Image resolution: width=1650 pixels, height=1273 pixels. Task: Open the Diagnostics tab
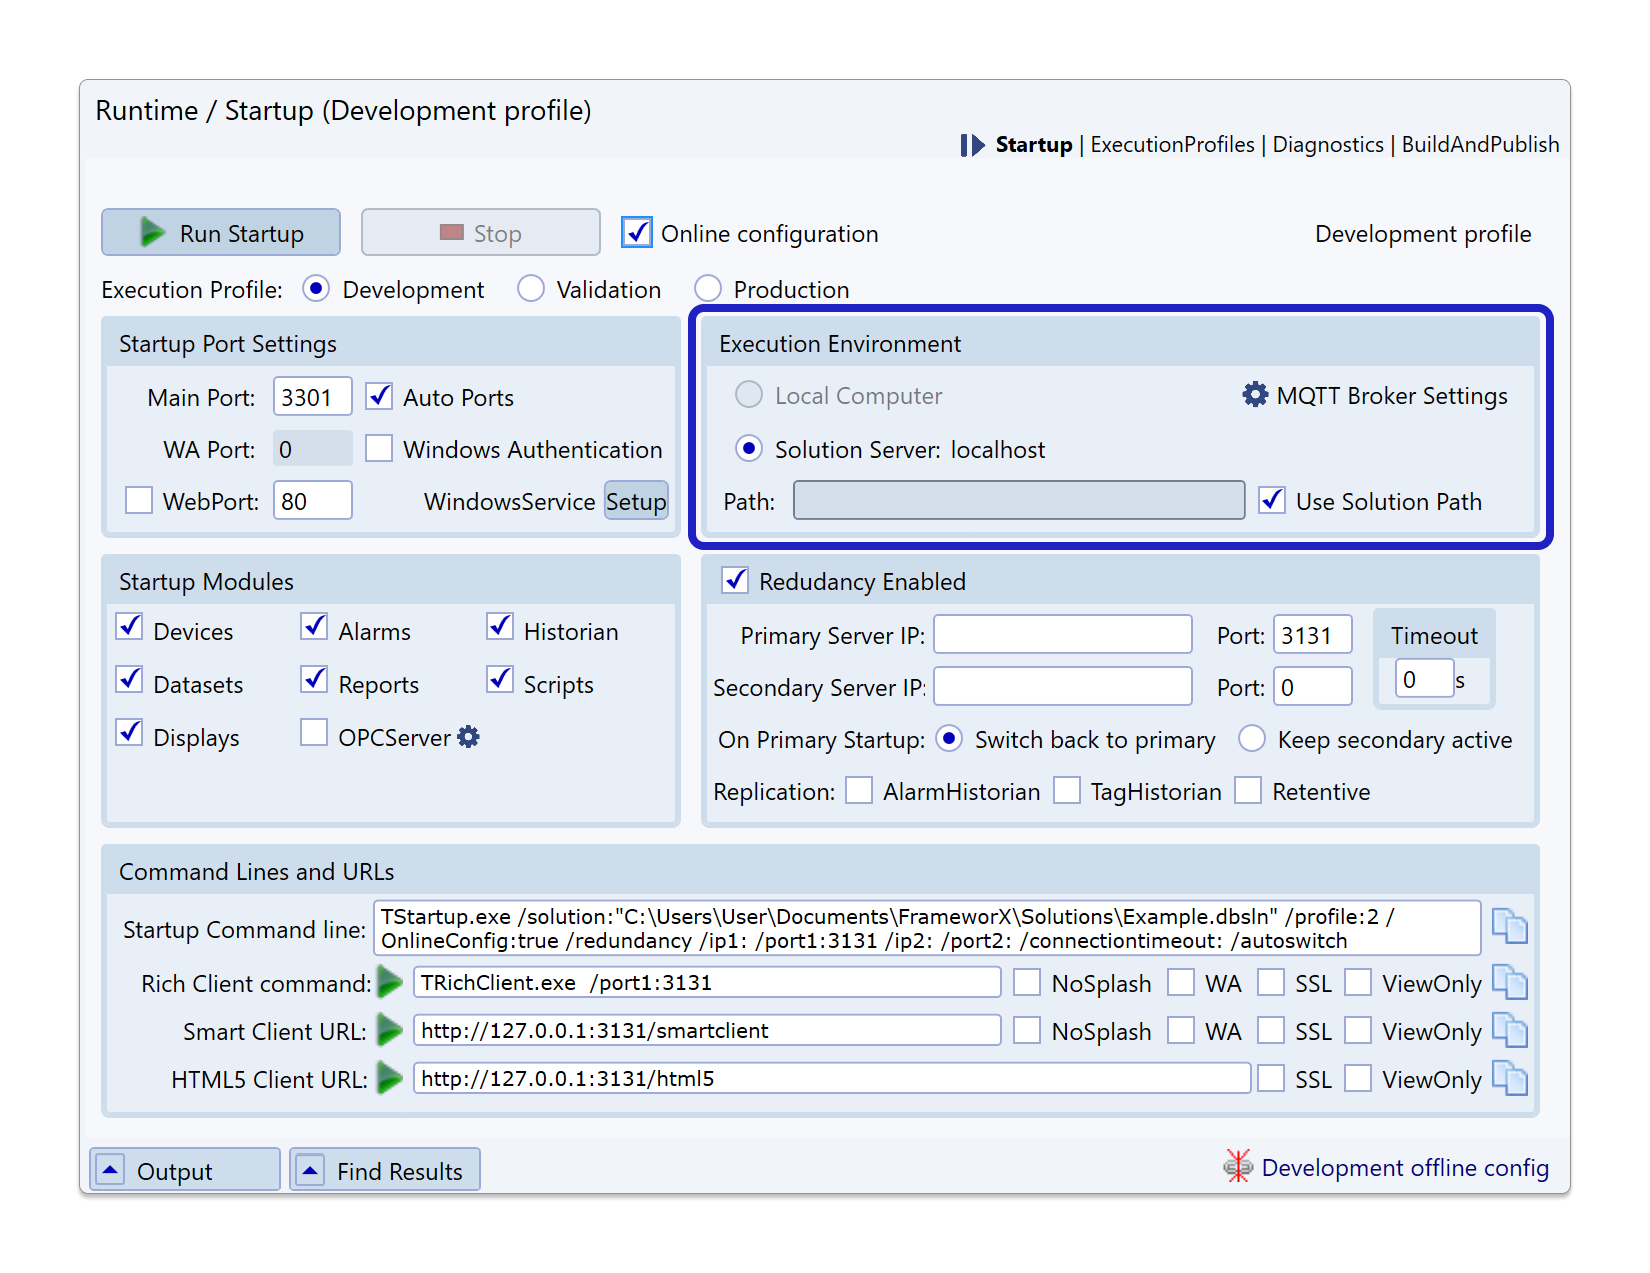1327,145
